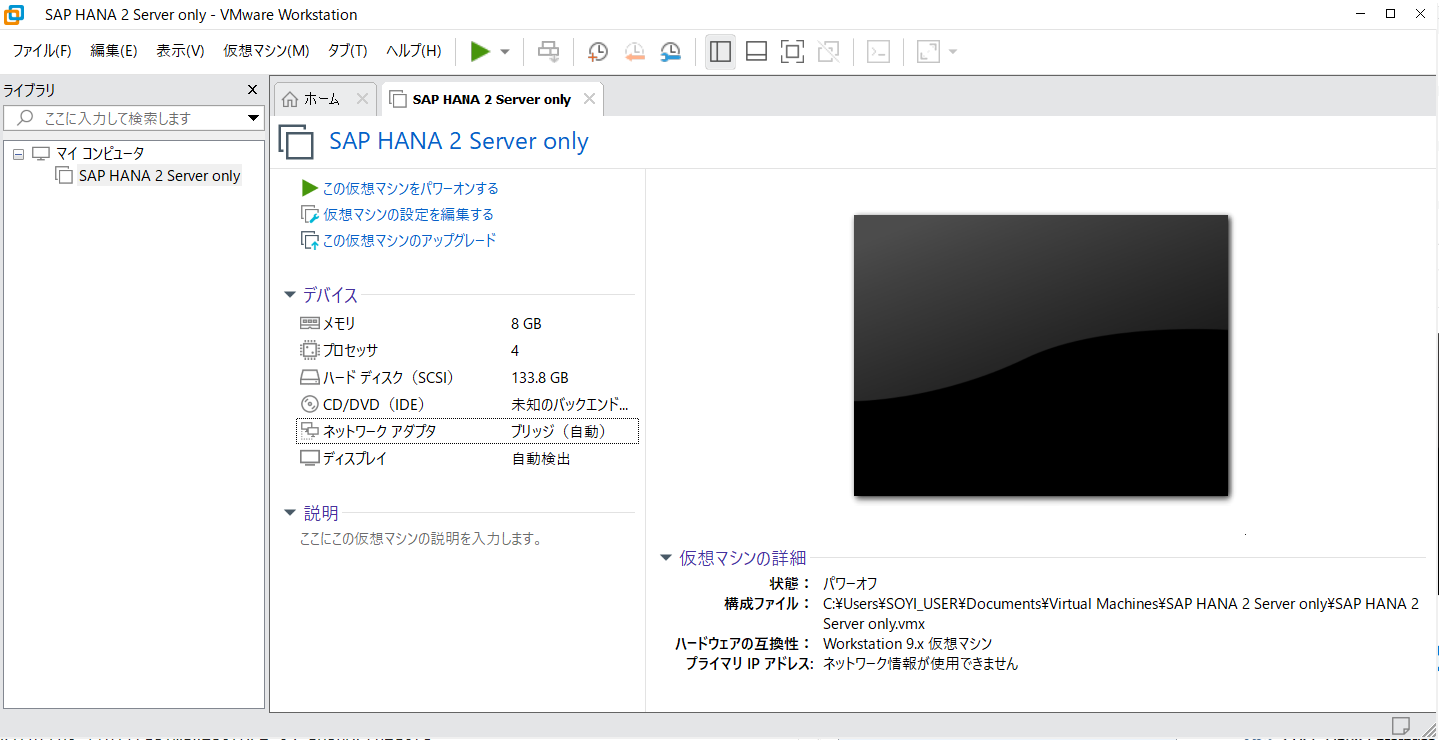The image size is (1439, 740).
Task: Collapse the マイ コンピュータ tree node
Action: click(x=18, y=154)
